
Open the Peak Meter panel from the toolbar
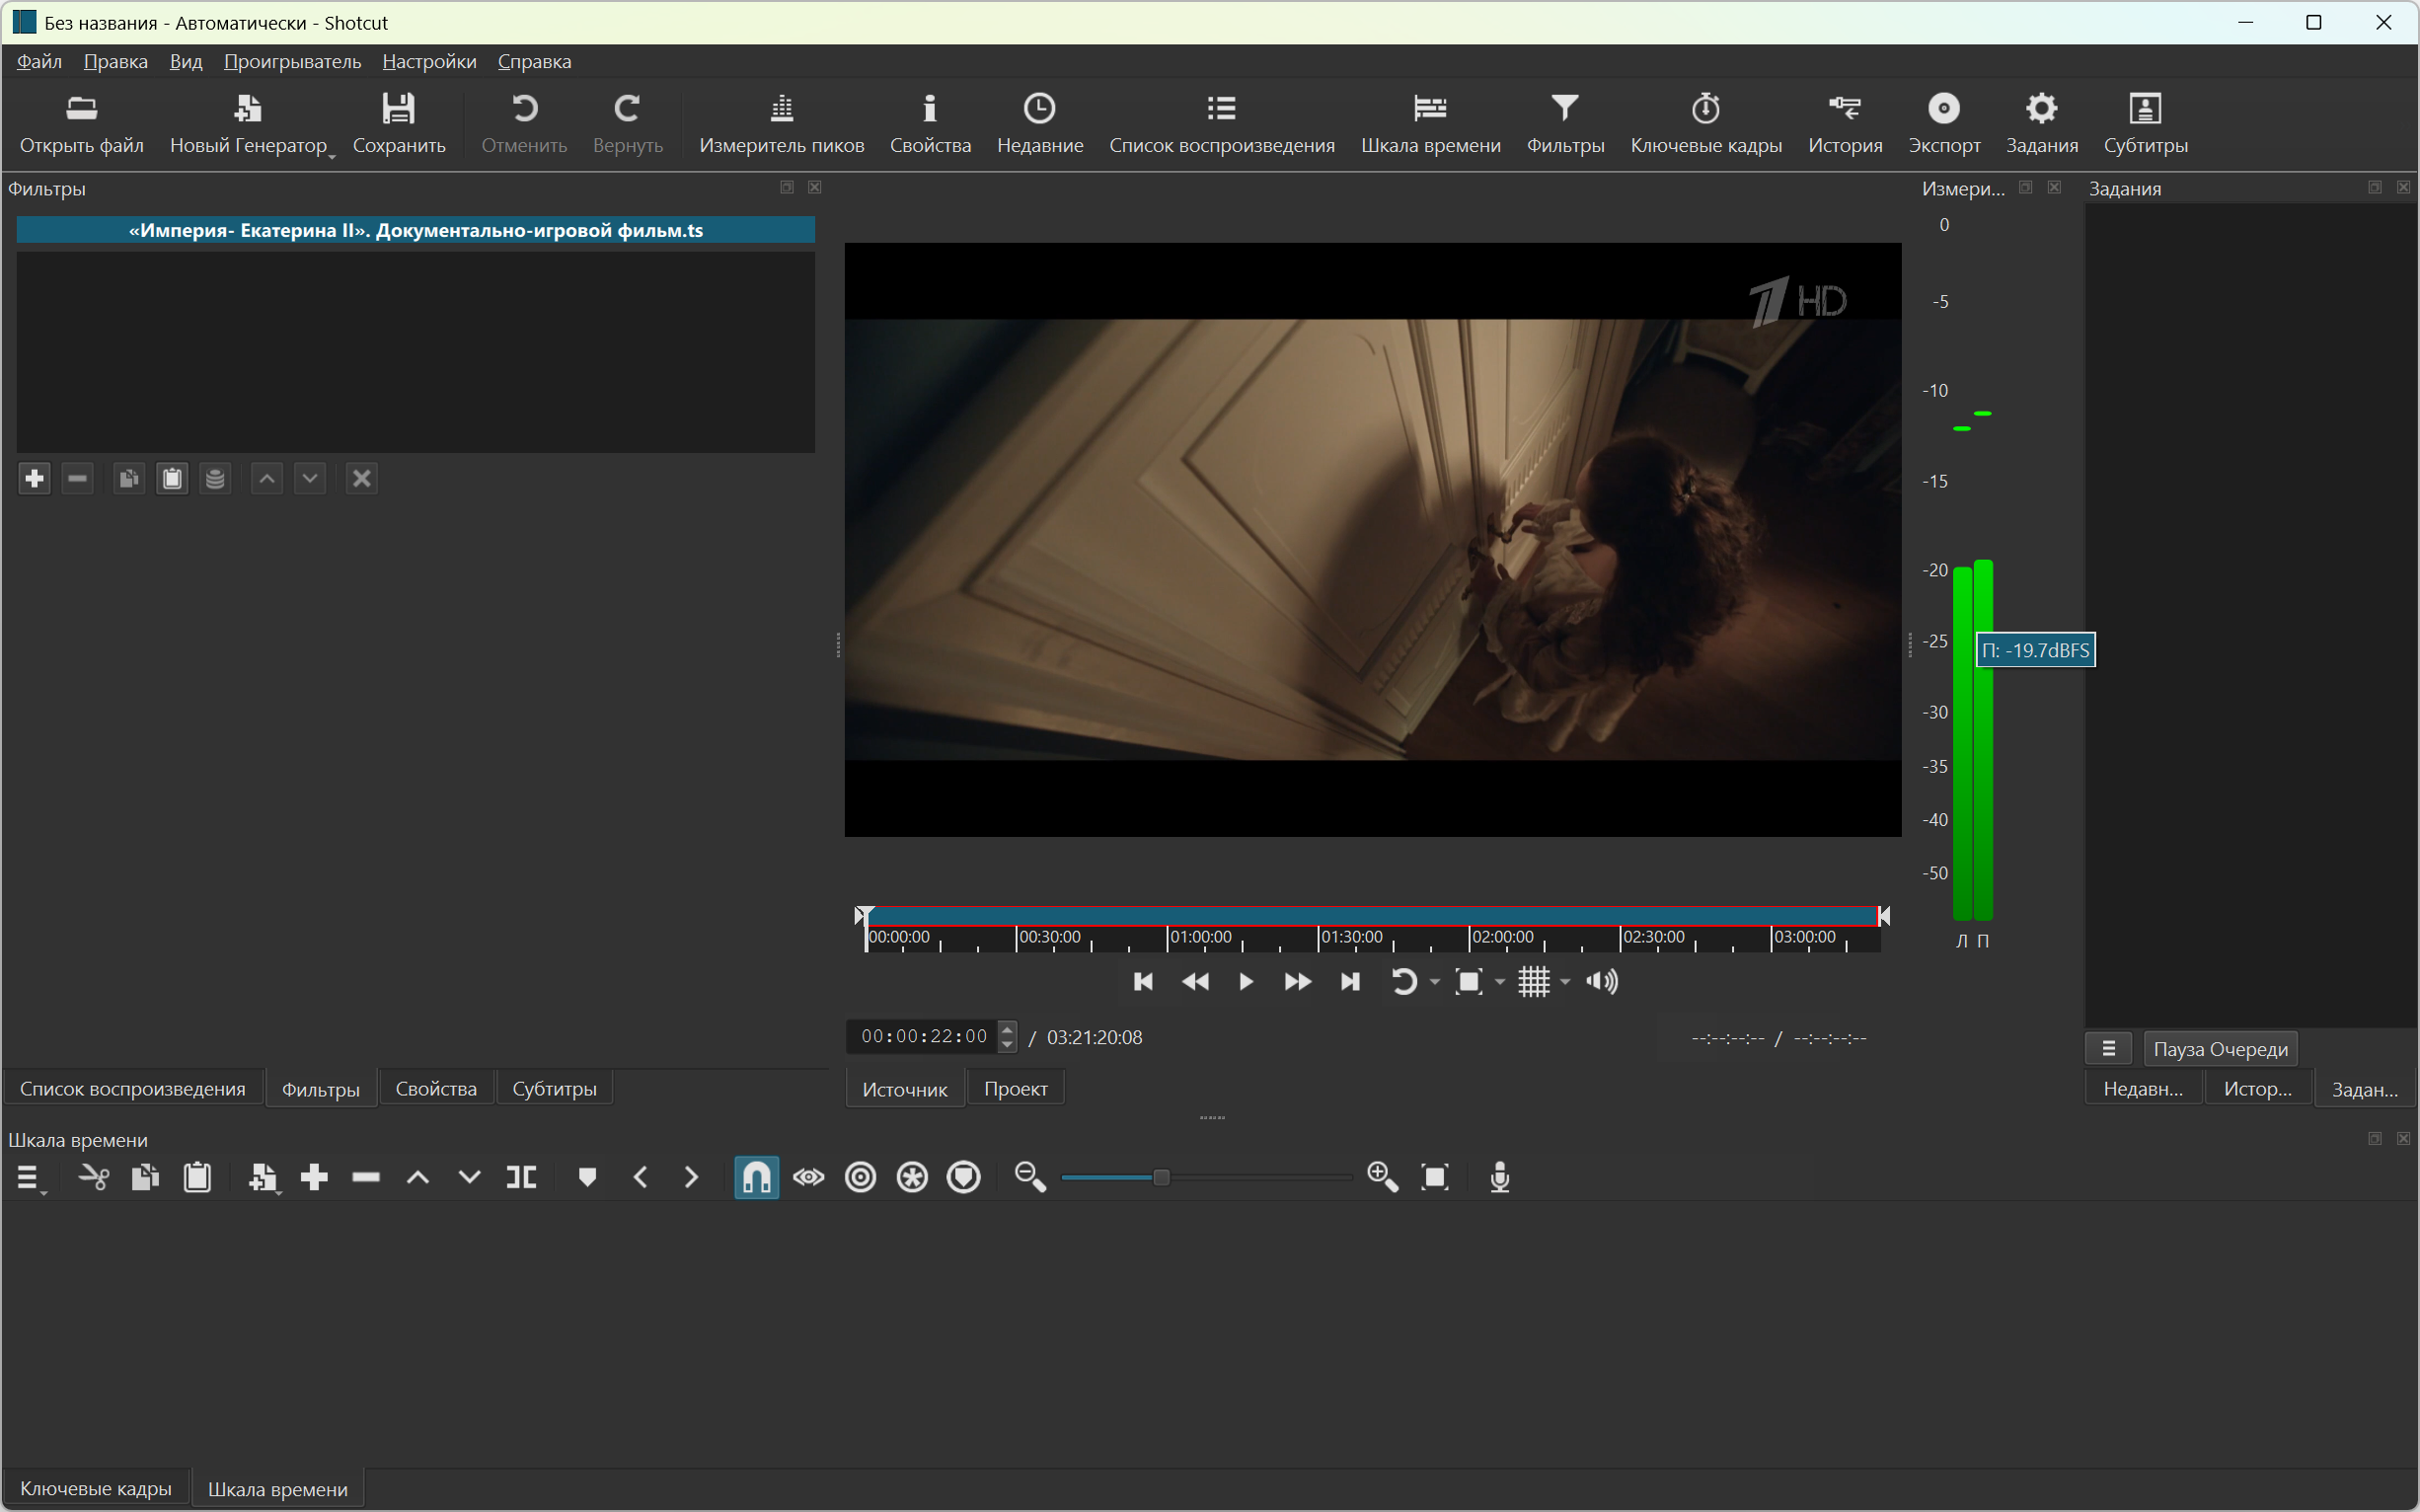pos(781,124)
